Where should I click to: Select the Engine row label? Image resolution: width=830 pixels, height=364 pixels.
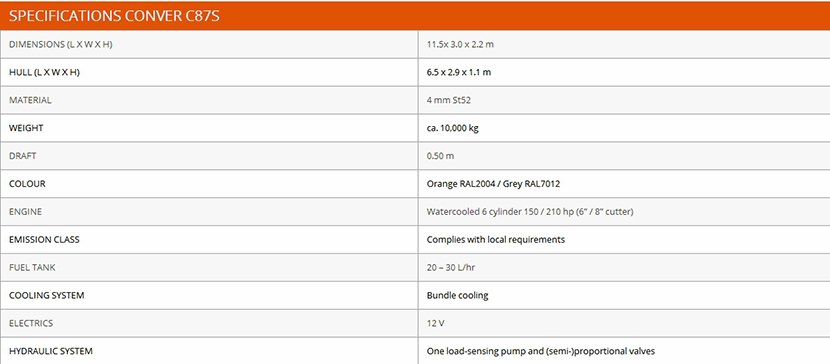(x=25, y=212)
